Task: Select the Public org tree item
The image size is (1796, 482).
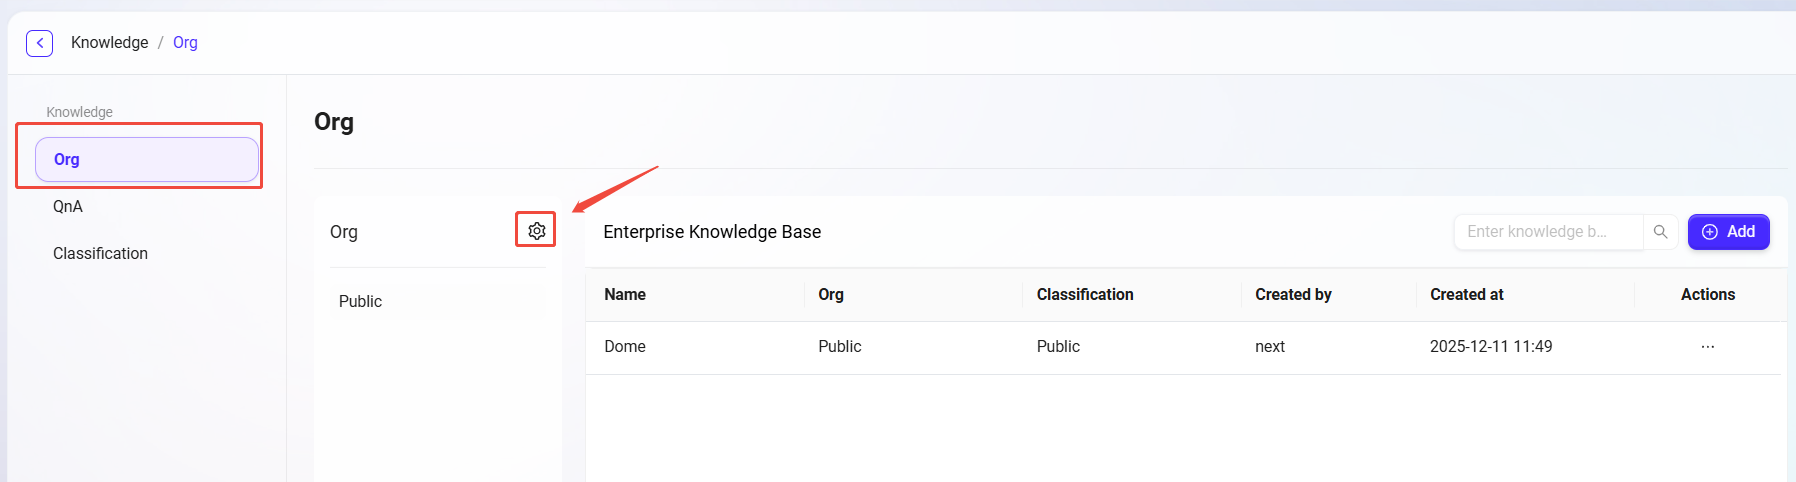Action: pyautogui.click(x=361, y=302)
